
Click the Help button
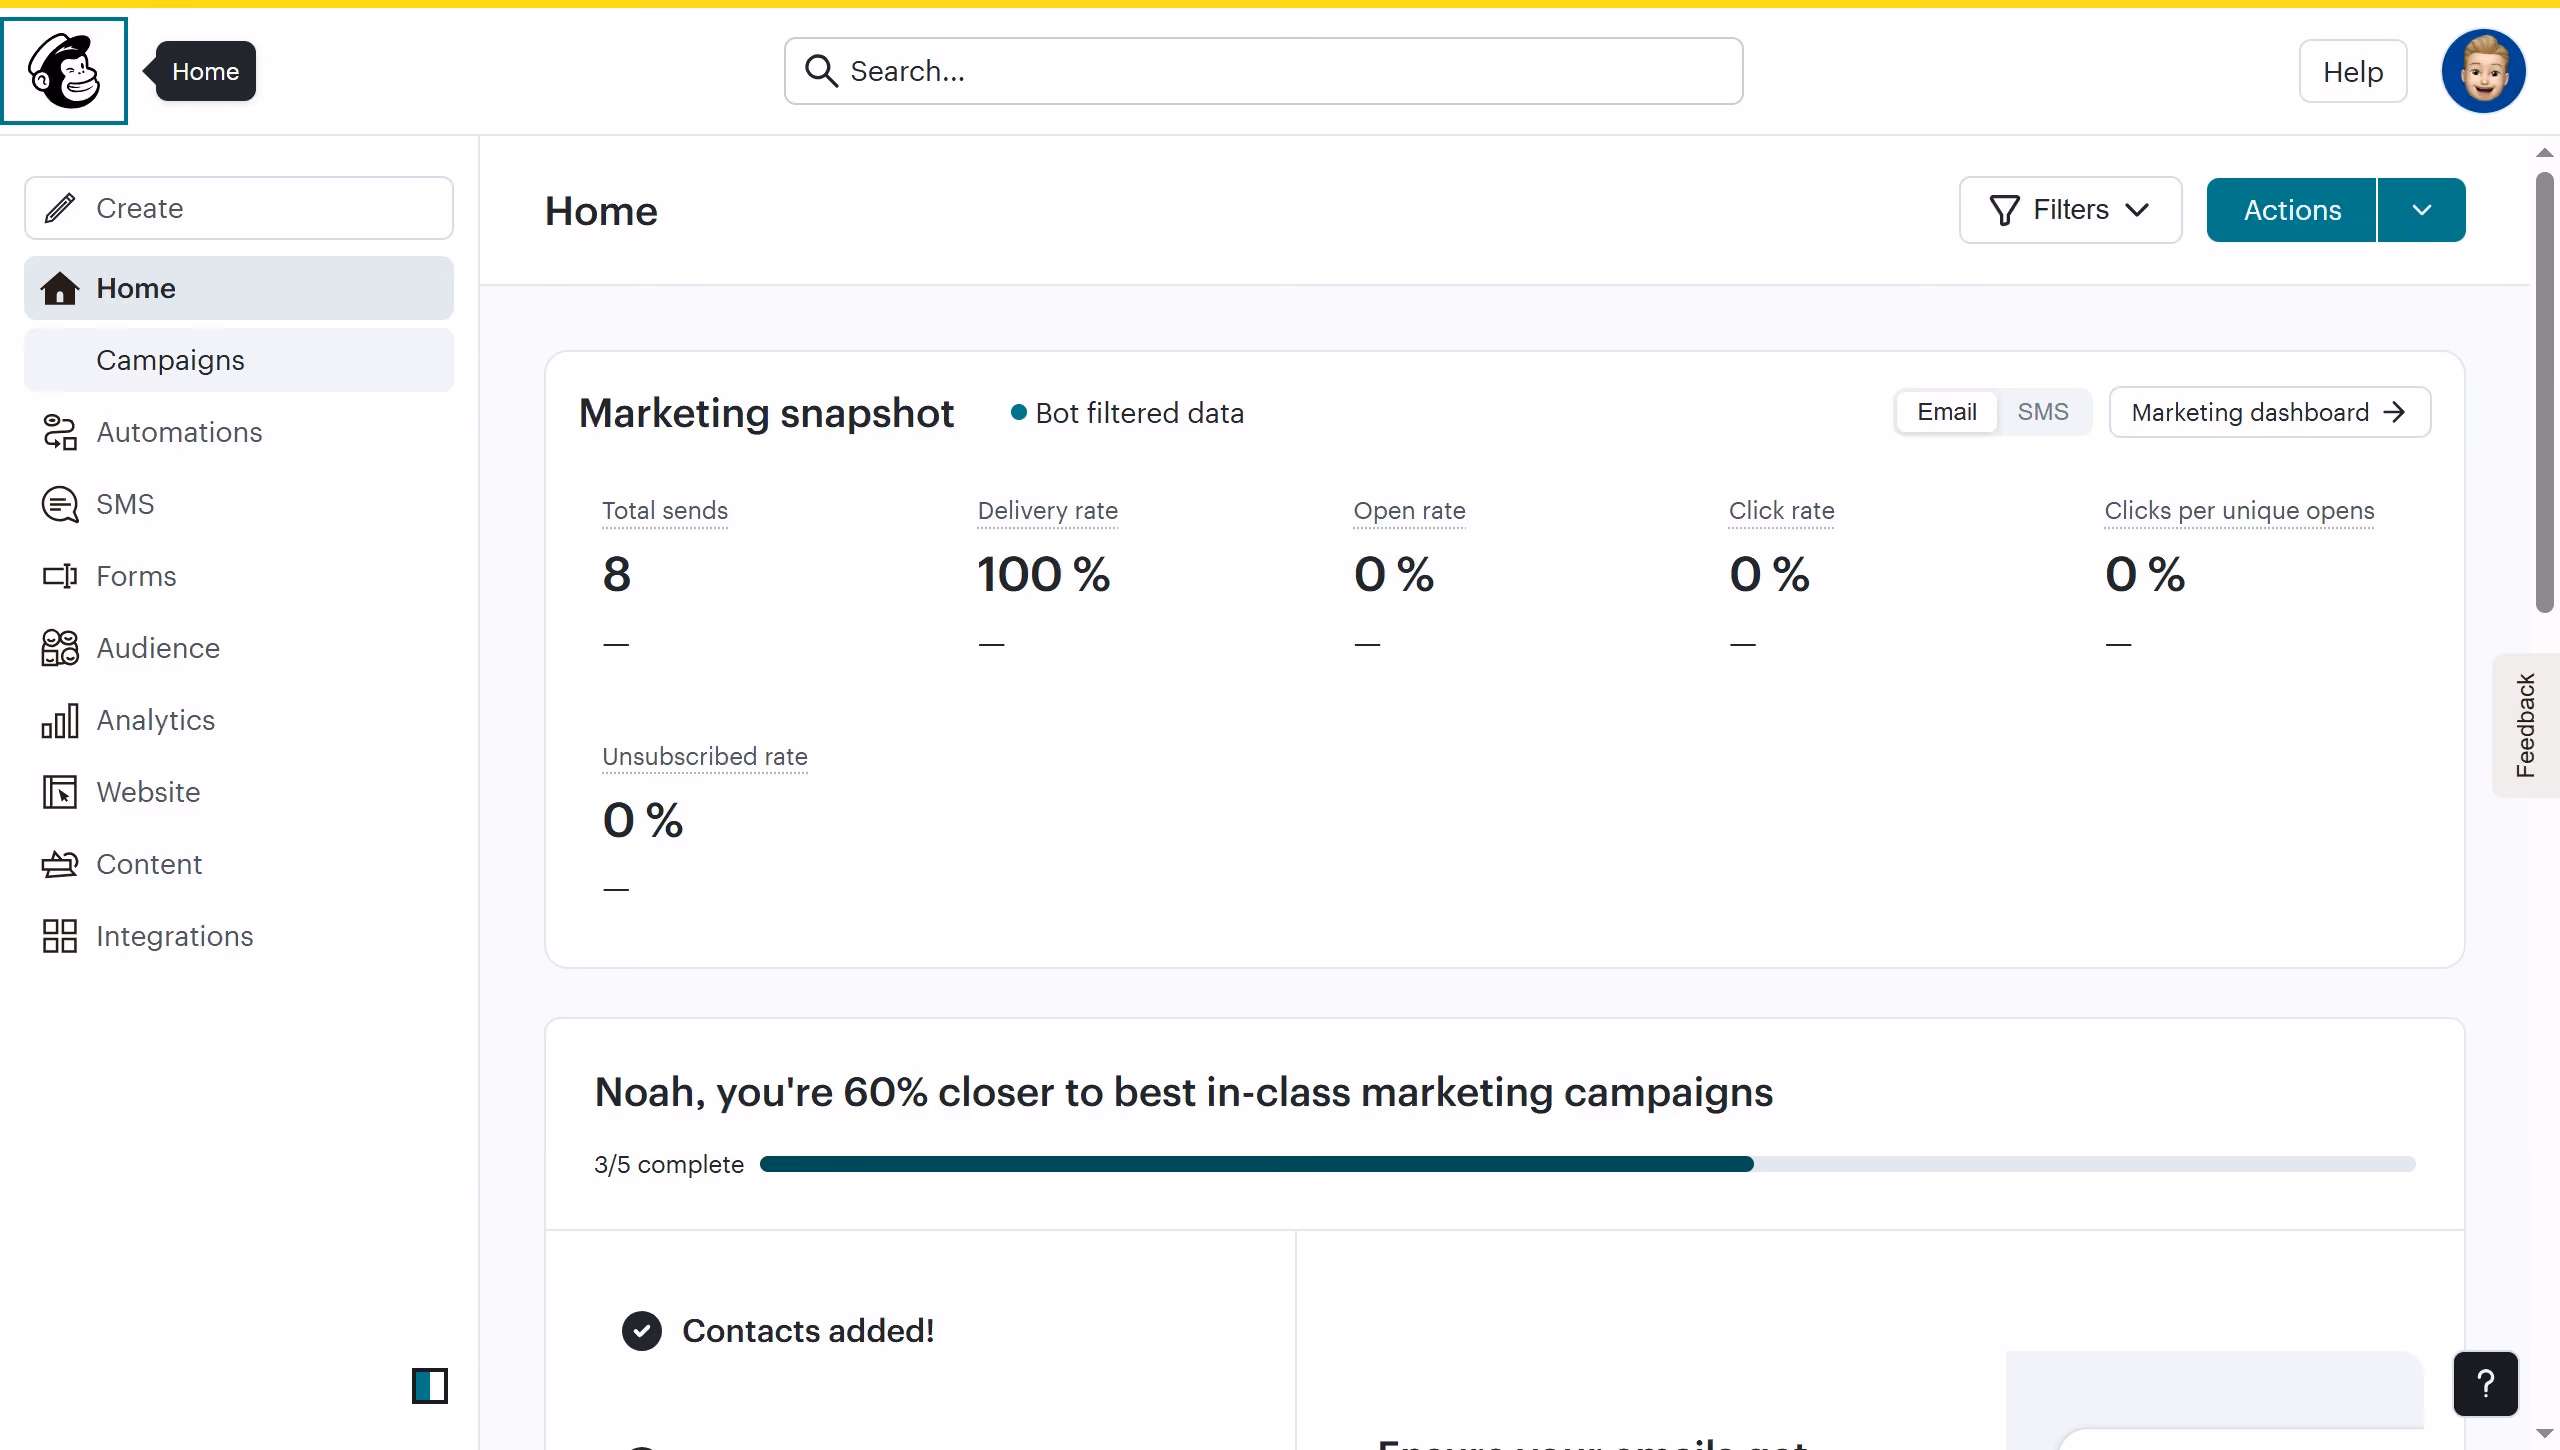pos(2353,71)
